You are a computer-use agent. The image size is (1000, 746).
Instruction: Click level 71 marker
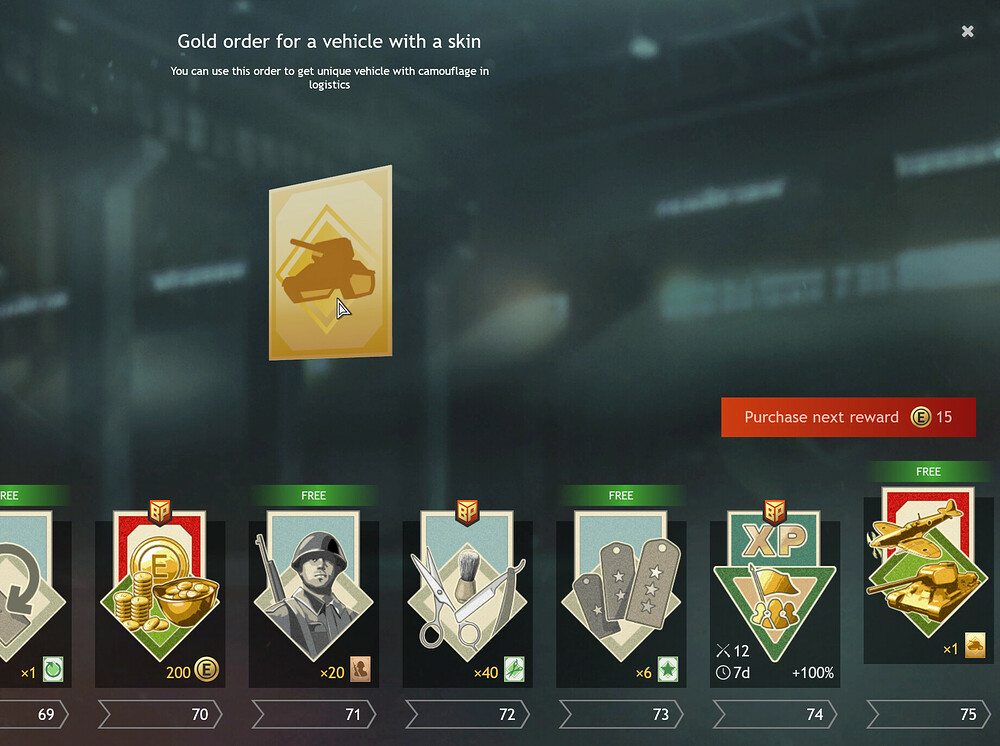(314, 714)
